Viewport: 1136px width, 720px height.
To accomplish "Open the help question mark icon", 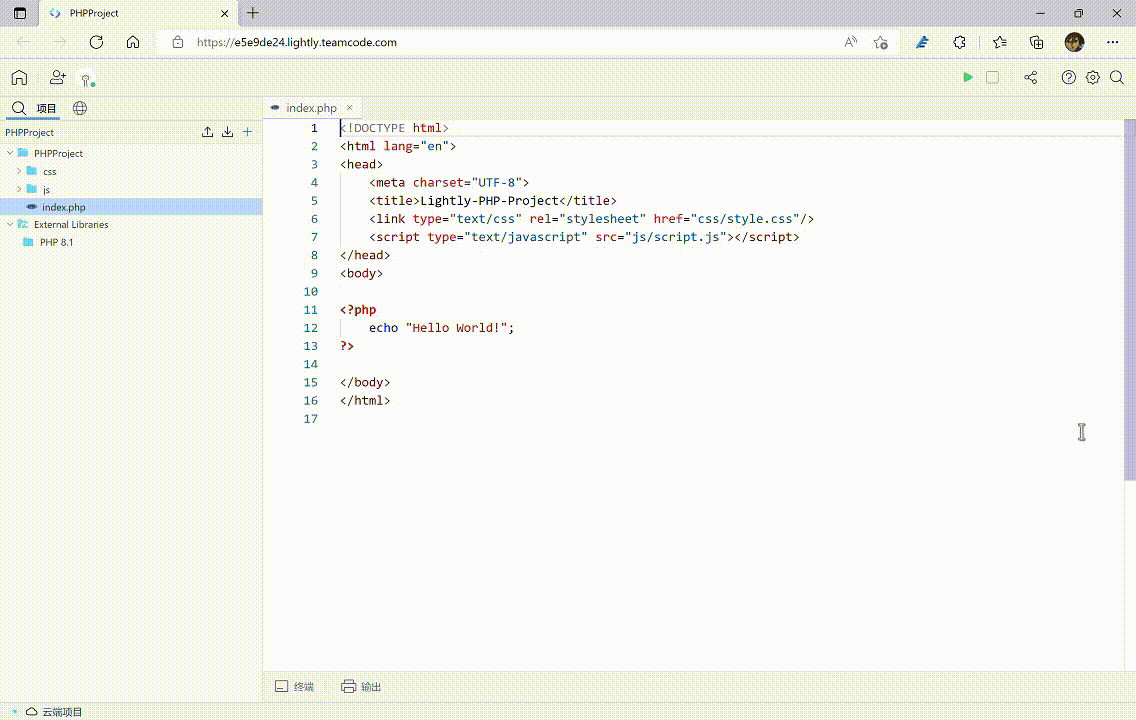I will [1069, 78].
